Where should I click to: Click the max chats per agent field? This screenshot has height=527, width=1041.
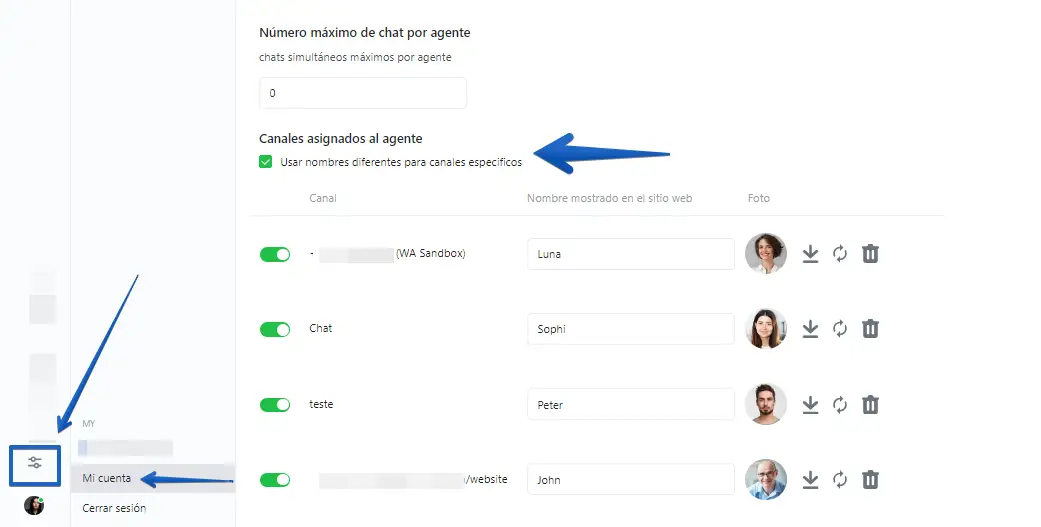click(362, 93)
